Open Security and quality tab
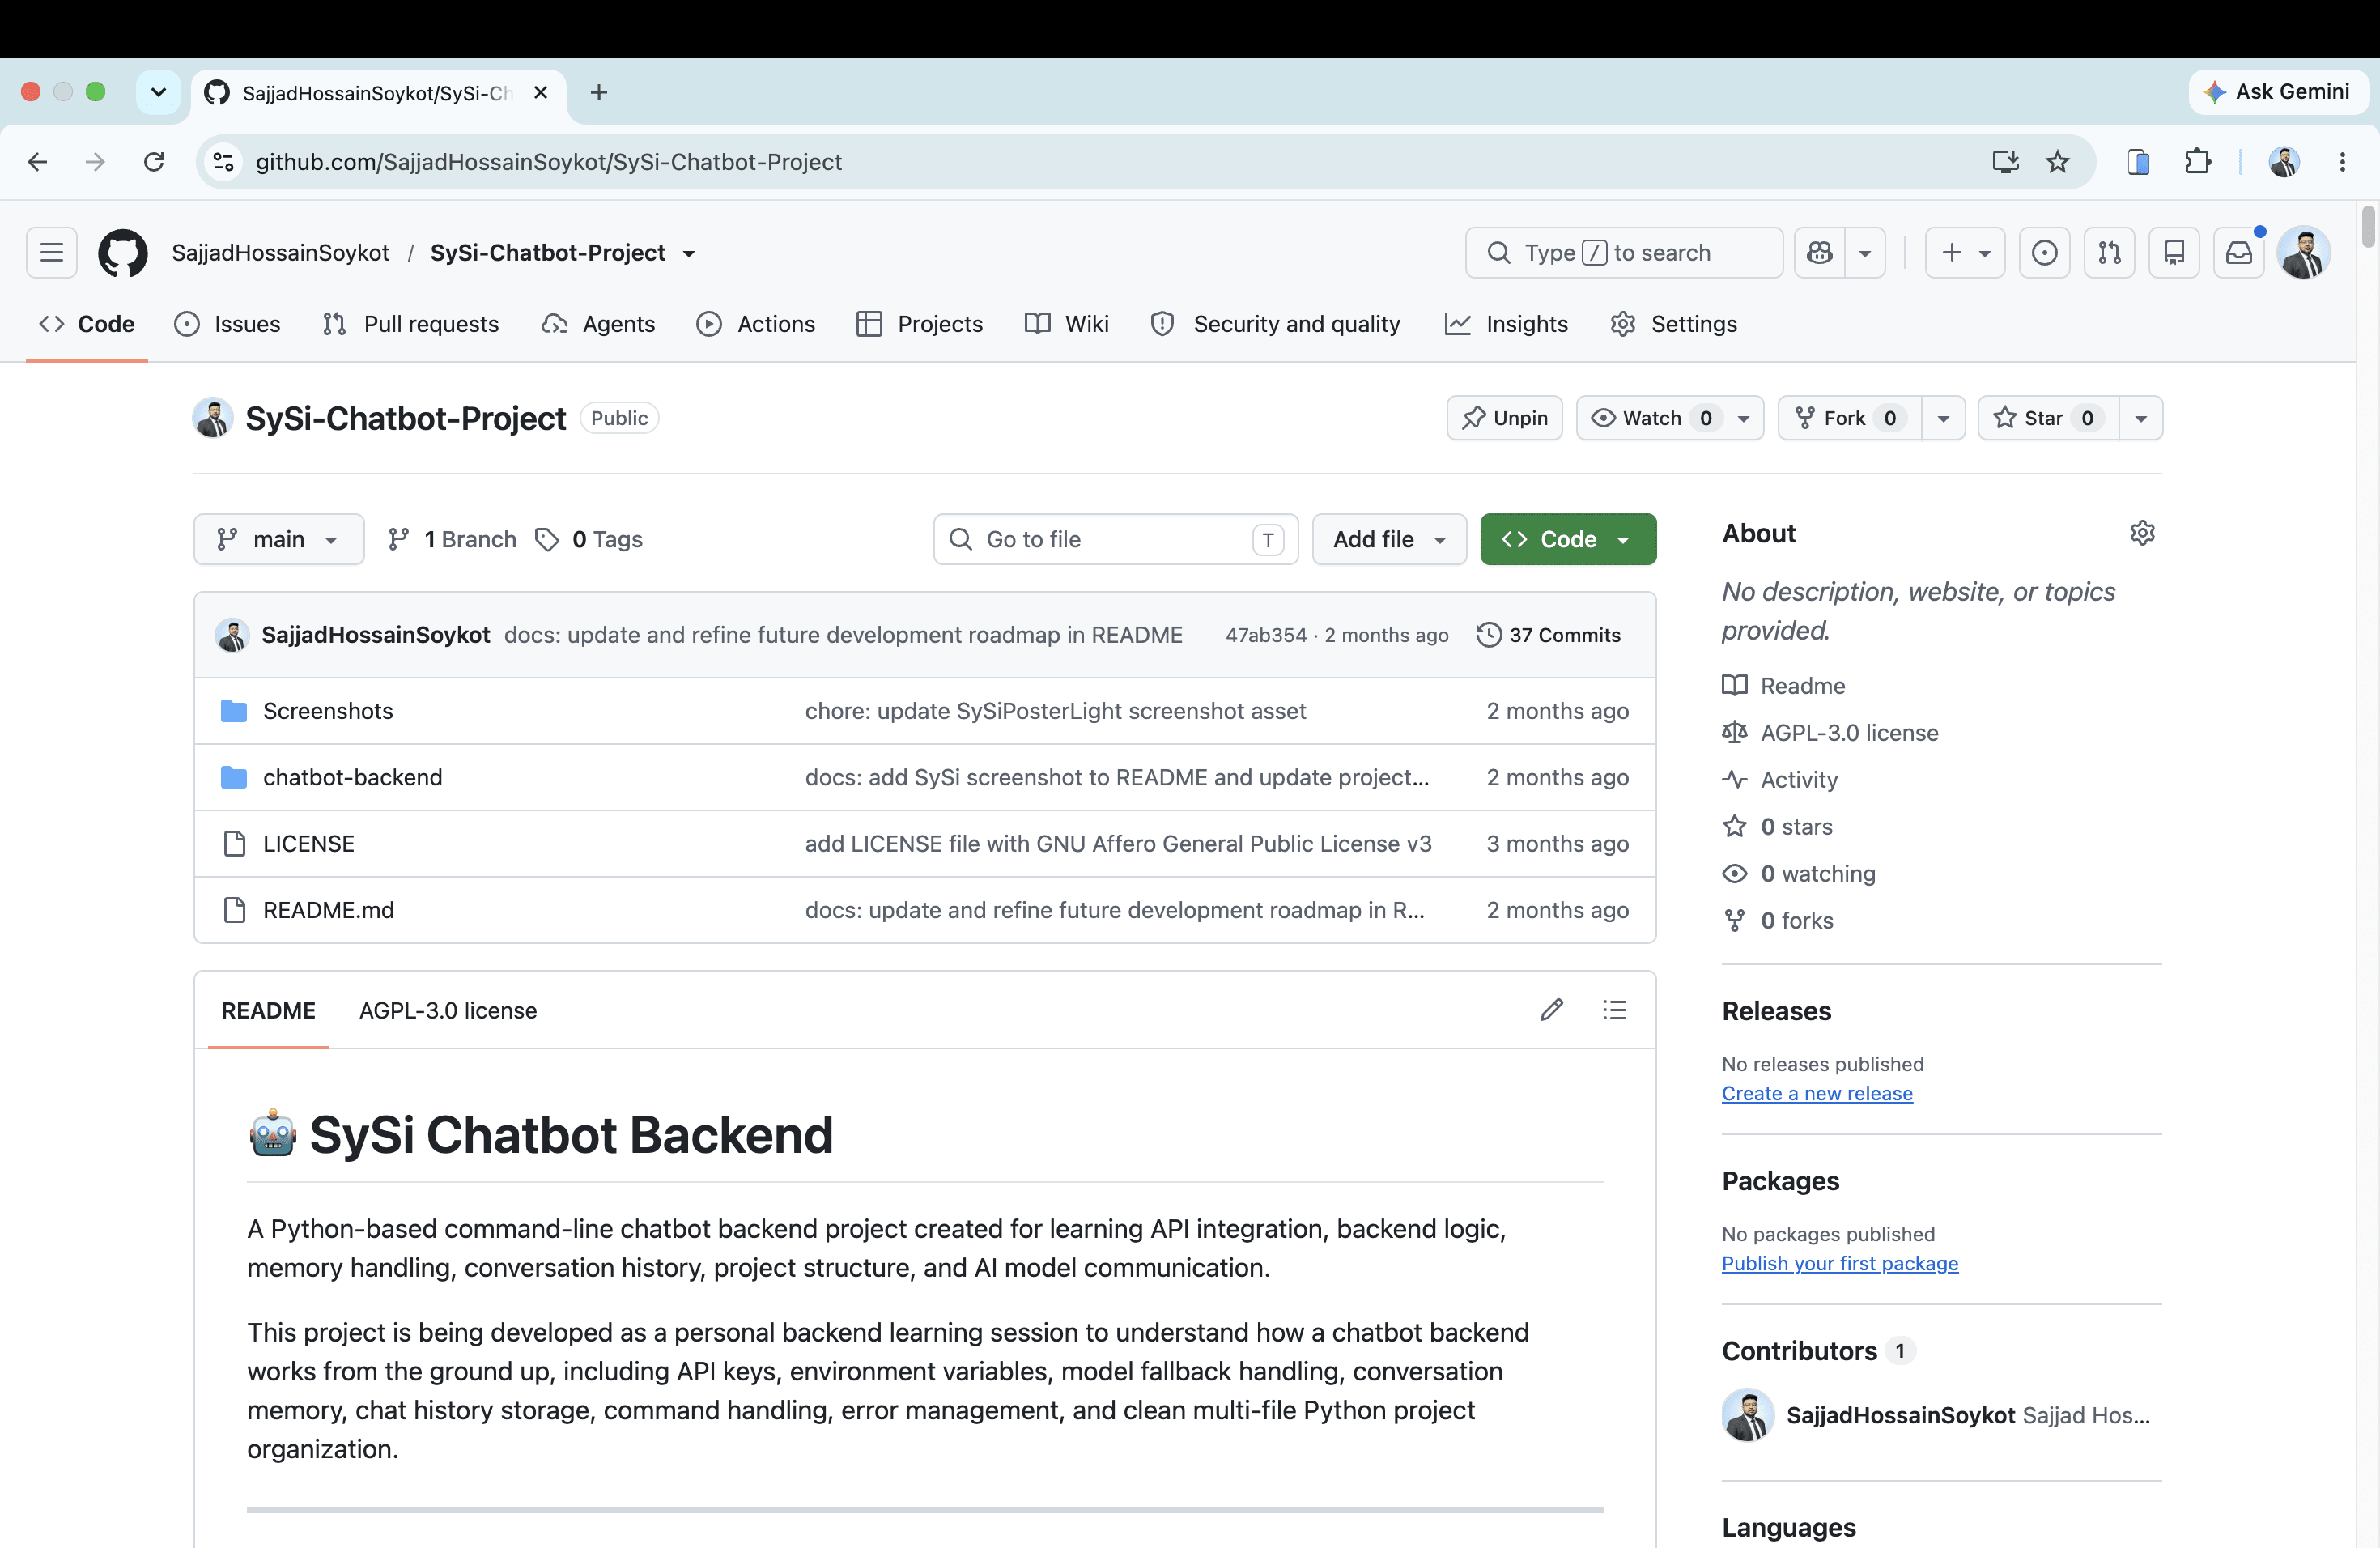Viewport: 2380px width, 1548px height. [x=1276, y=324]
